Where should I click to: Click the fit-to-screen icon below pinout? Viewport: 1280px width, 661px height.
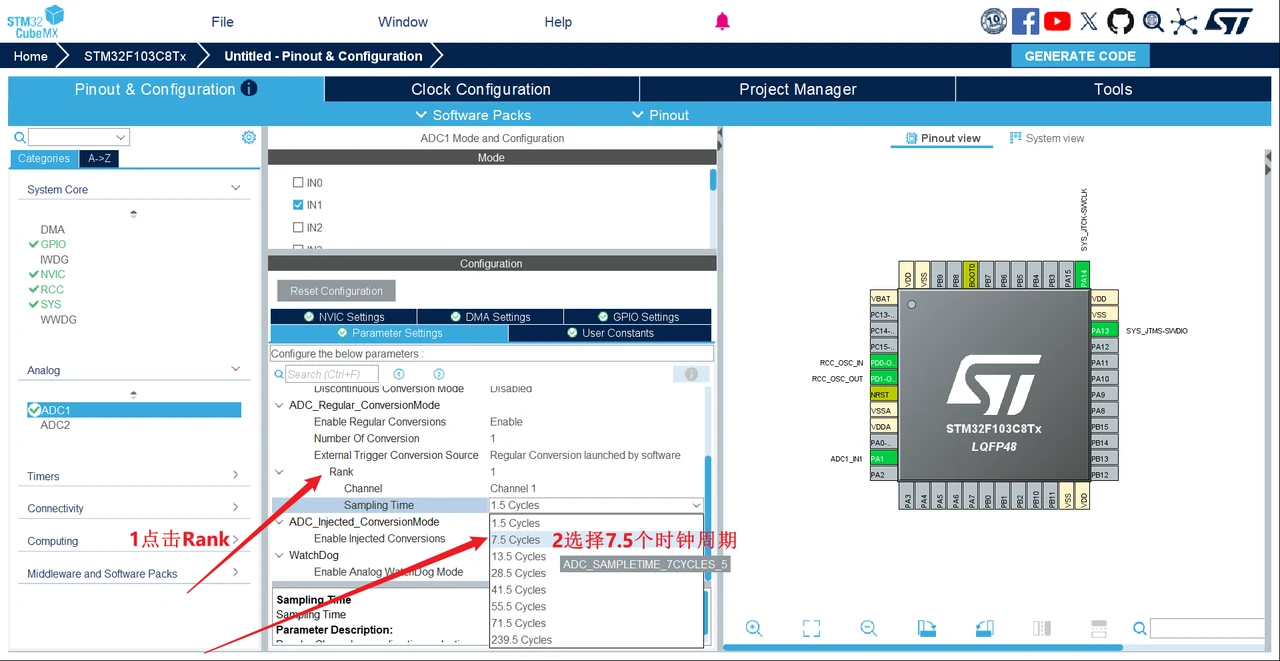tap(811, 628)
